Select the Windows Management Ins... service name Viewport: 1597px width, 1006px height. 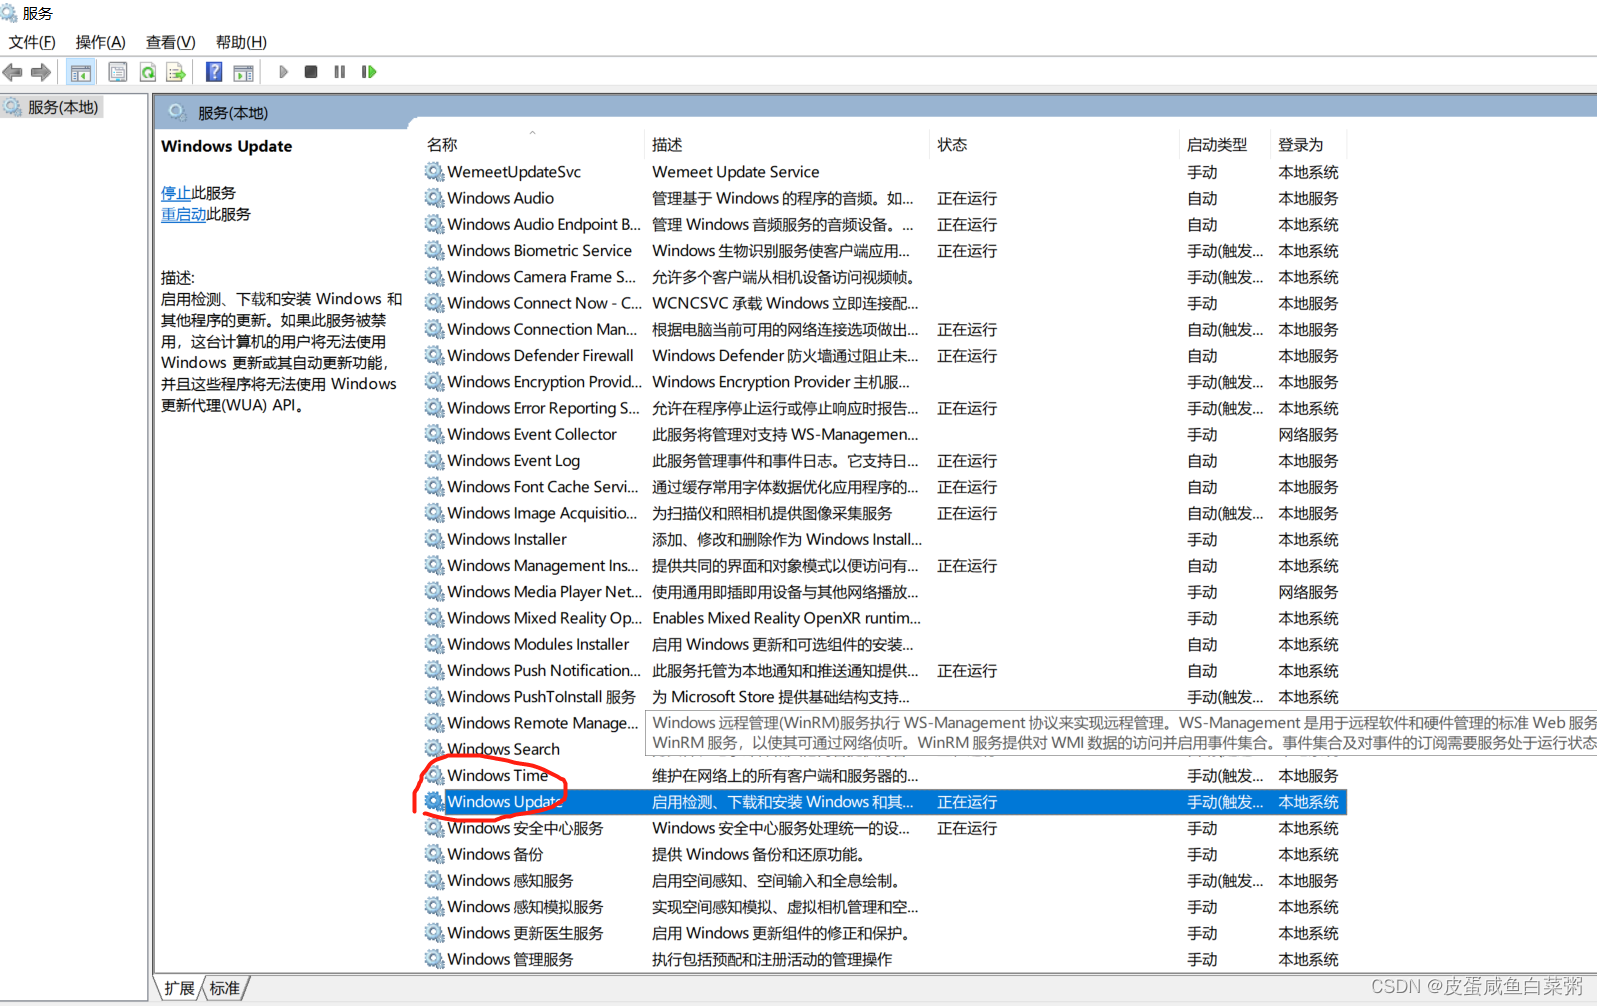point(543,566)
